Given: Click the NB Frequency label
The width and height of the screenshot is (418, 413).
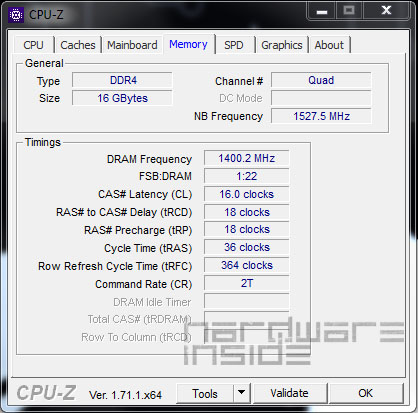Looking at the screenshot, I should (x=228, y=116).
